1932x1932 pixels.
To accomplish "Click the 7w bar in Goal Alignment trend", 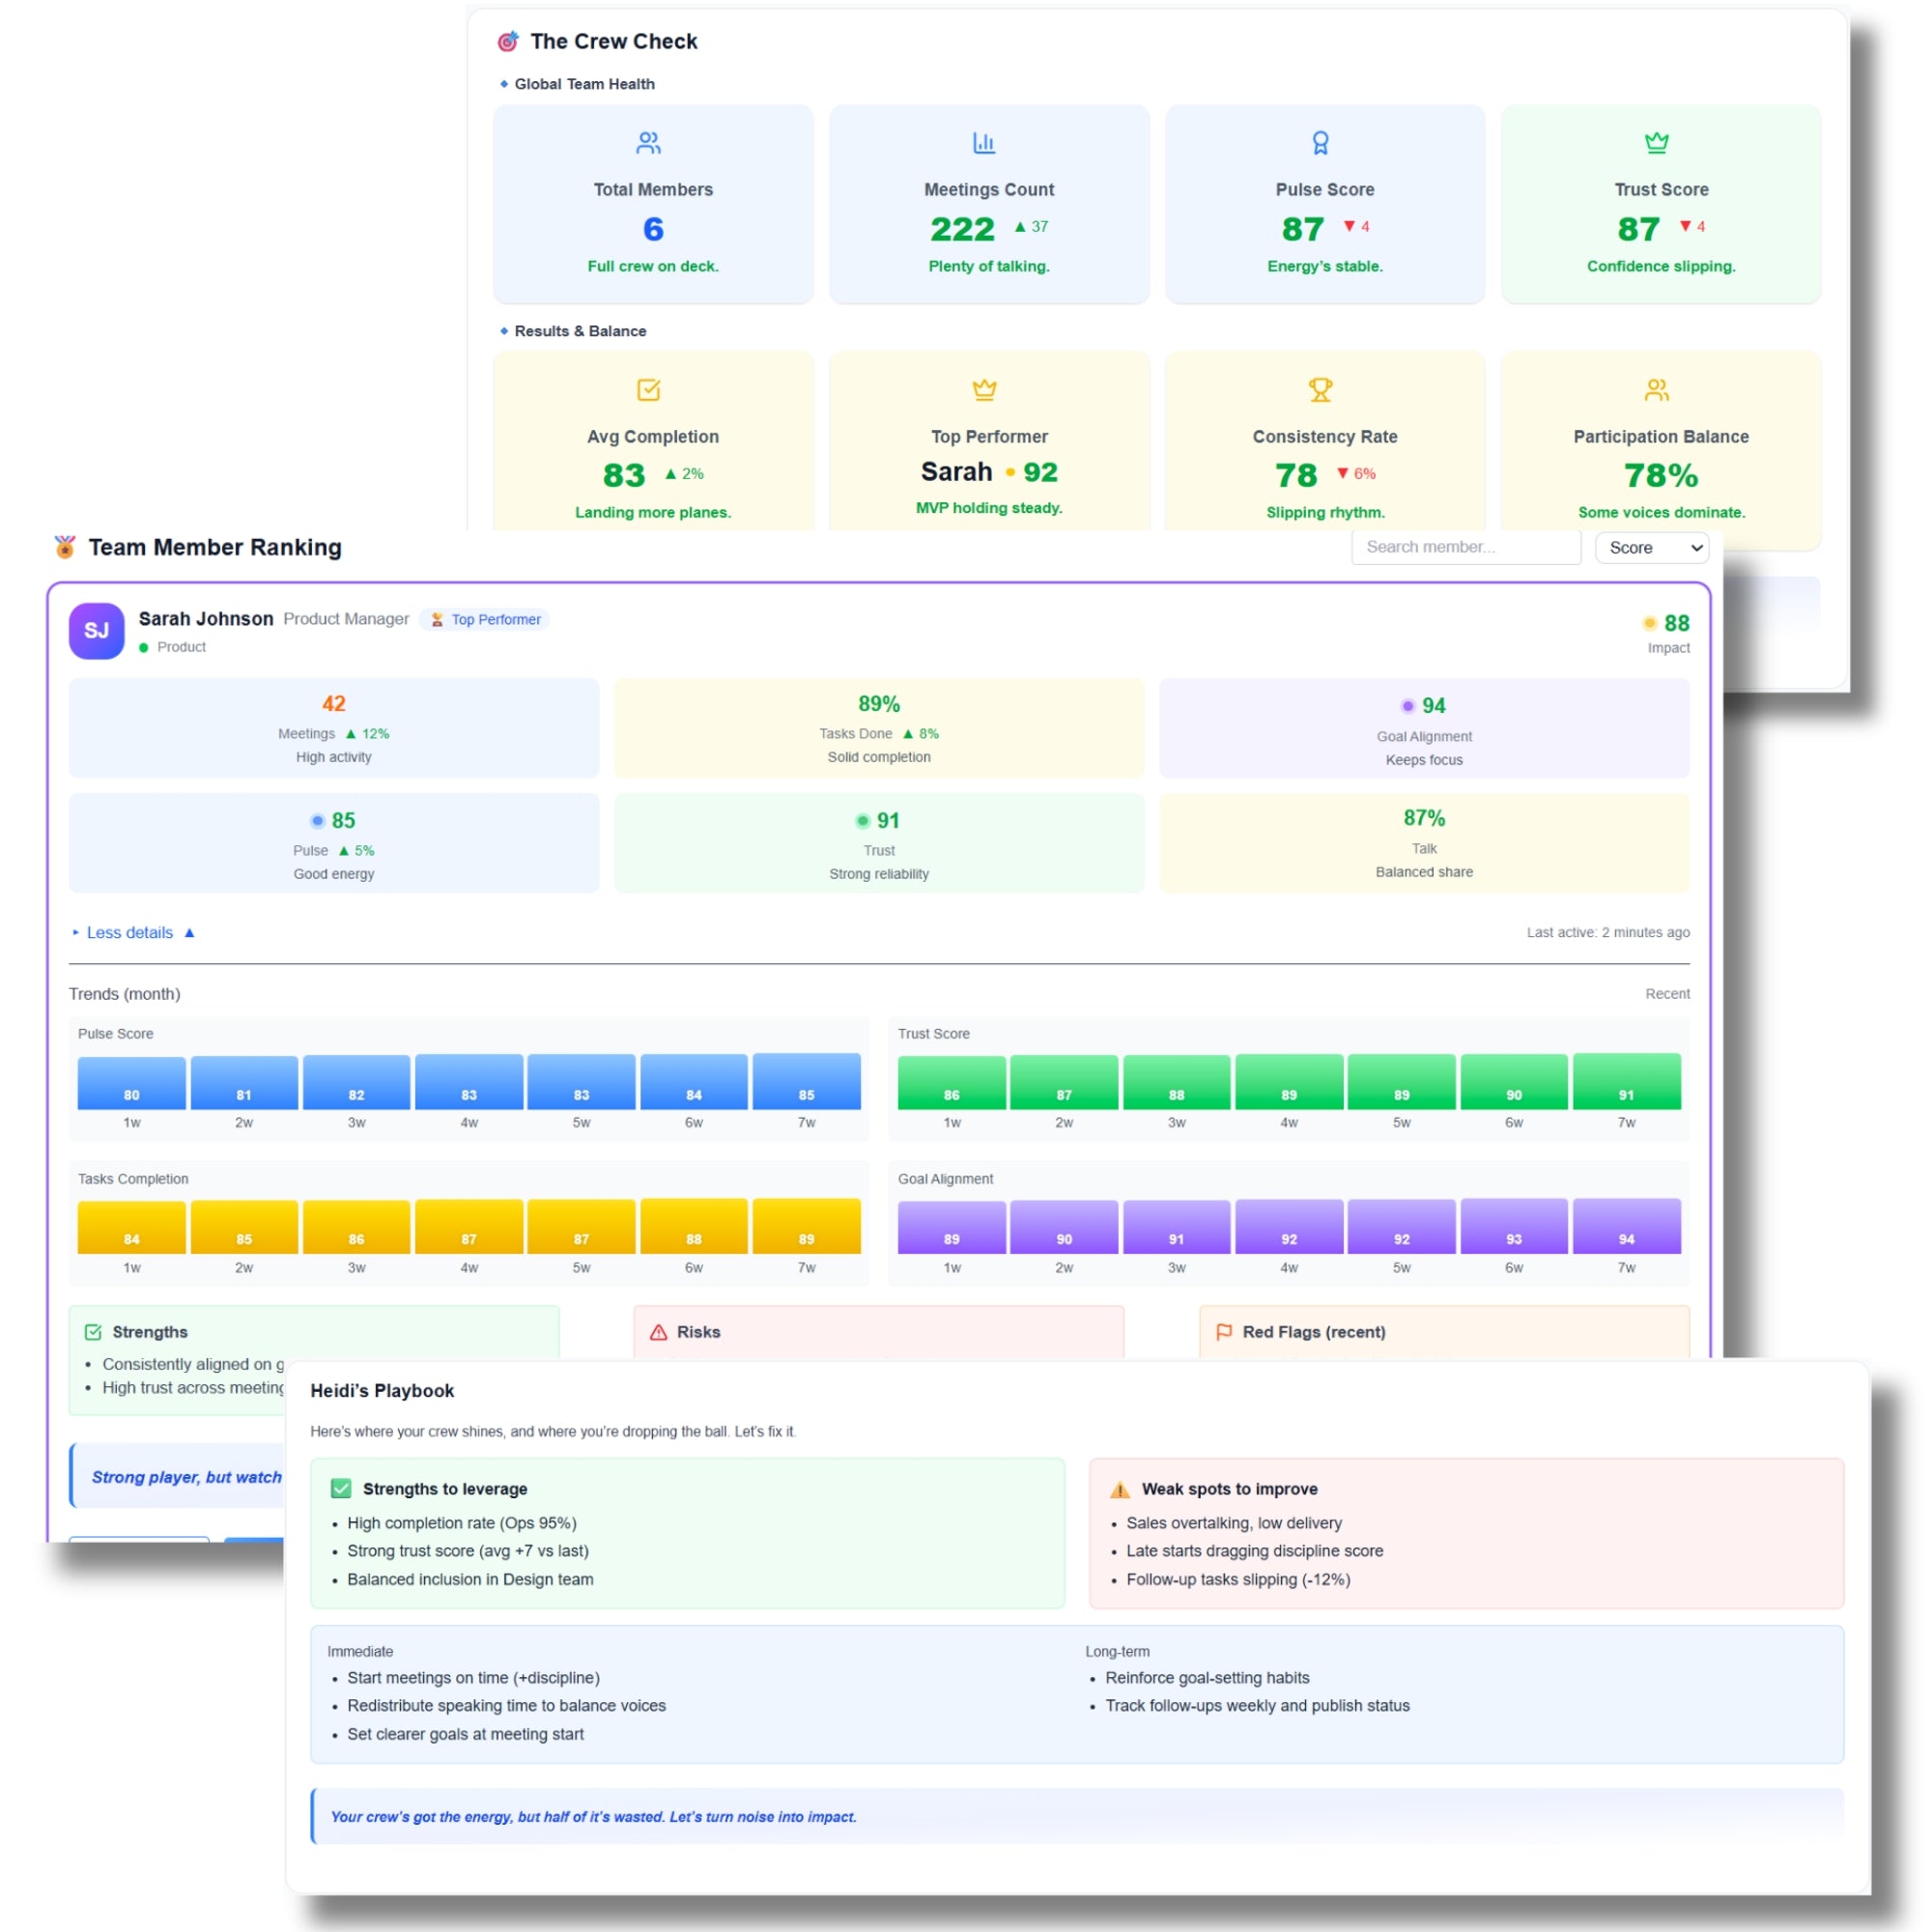I will click(x=1626, y=1226).
